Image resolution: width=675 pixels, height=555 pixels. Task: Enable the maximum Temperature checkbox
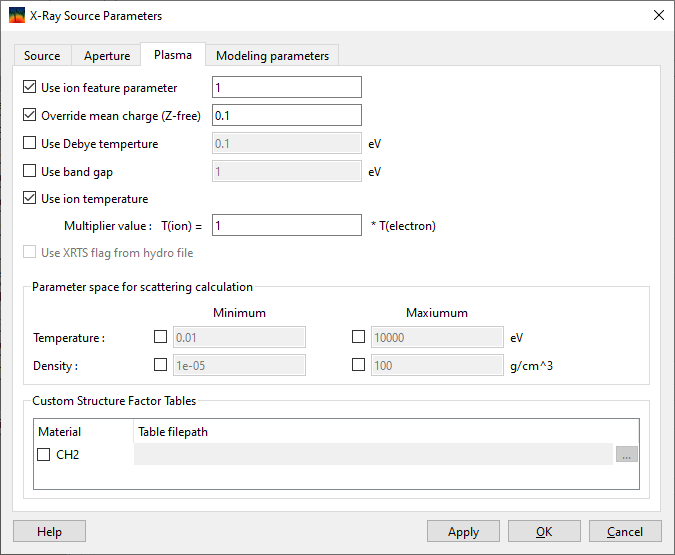coord(358,338)
